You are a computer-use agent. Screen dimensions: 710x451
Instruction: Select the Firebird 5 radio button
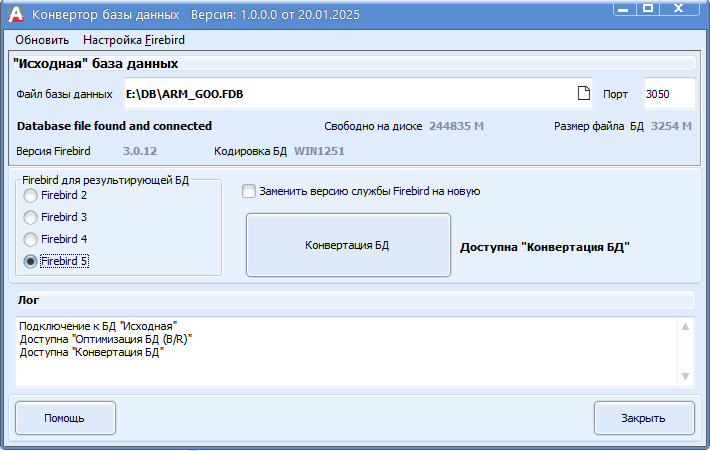coord(31,261)
